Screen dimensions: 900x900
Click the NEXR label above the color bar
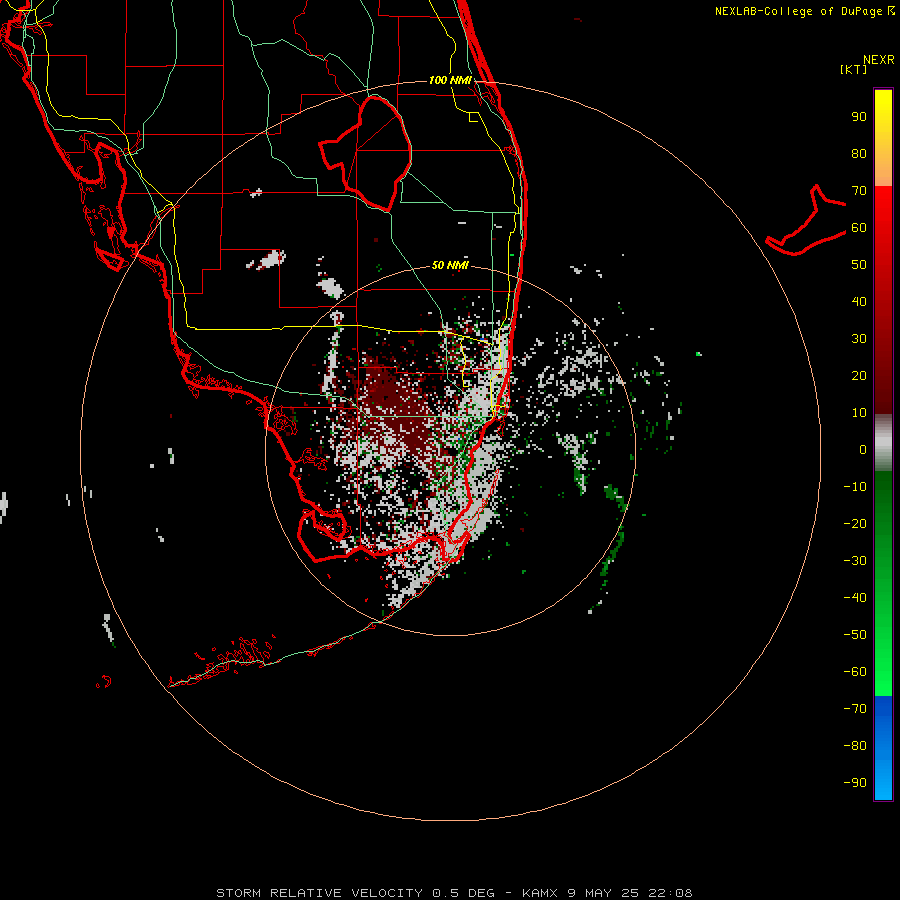coord(878,60)
